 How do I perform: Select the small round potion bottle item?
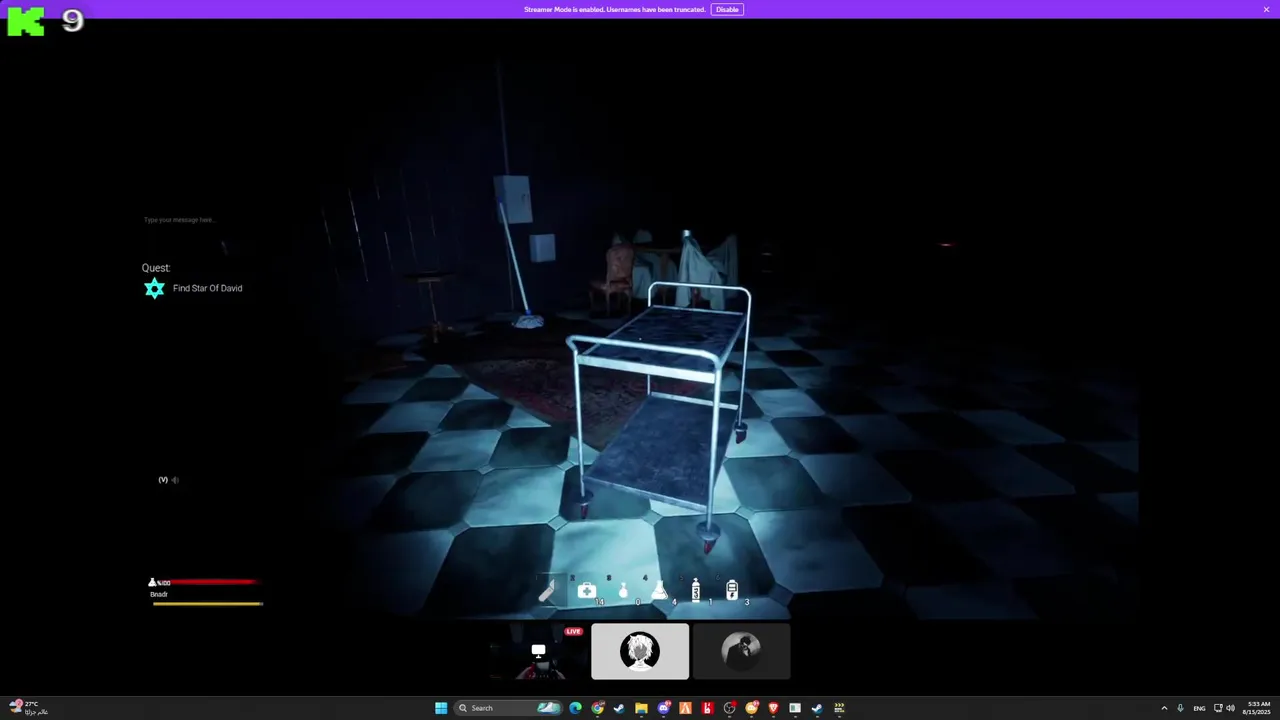pyautogui.click(x=623, y=591)
